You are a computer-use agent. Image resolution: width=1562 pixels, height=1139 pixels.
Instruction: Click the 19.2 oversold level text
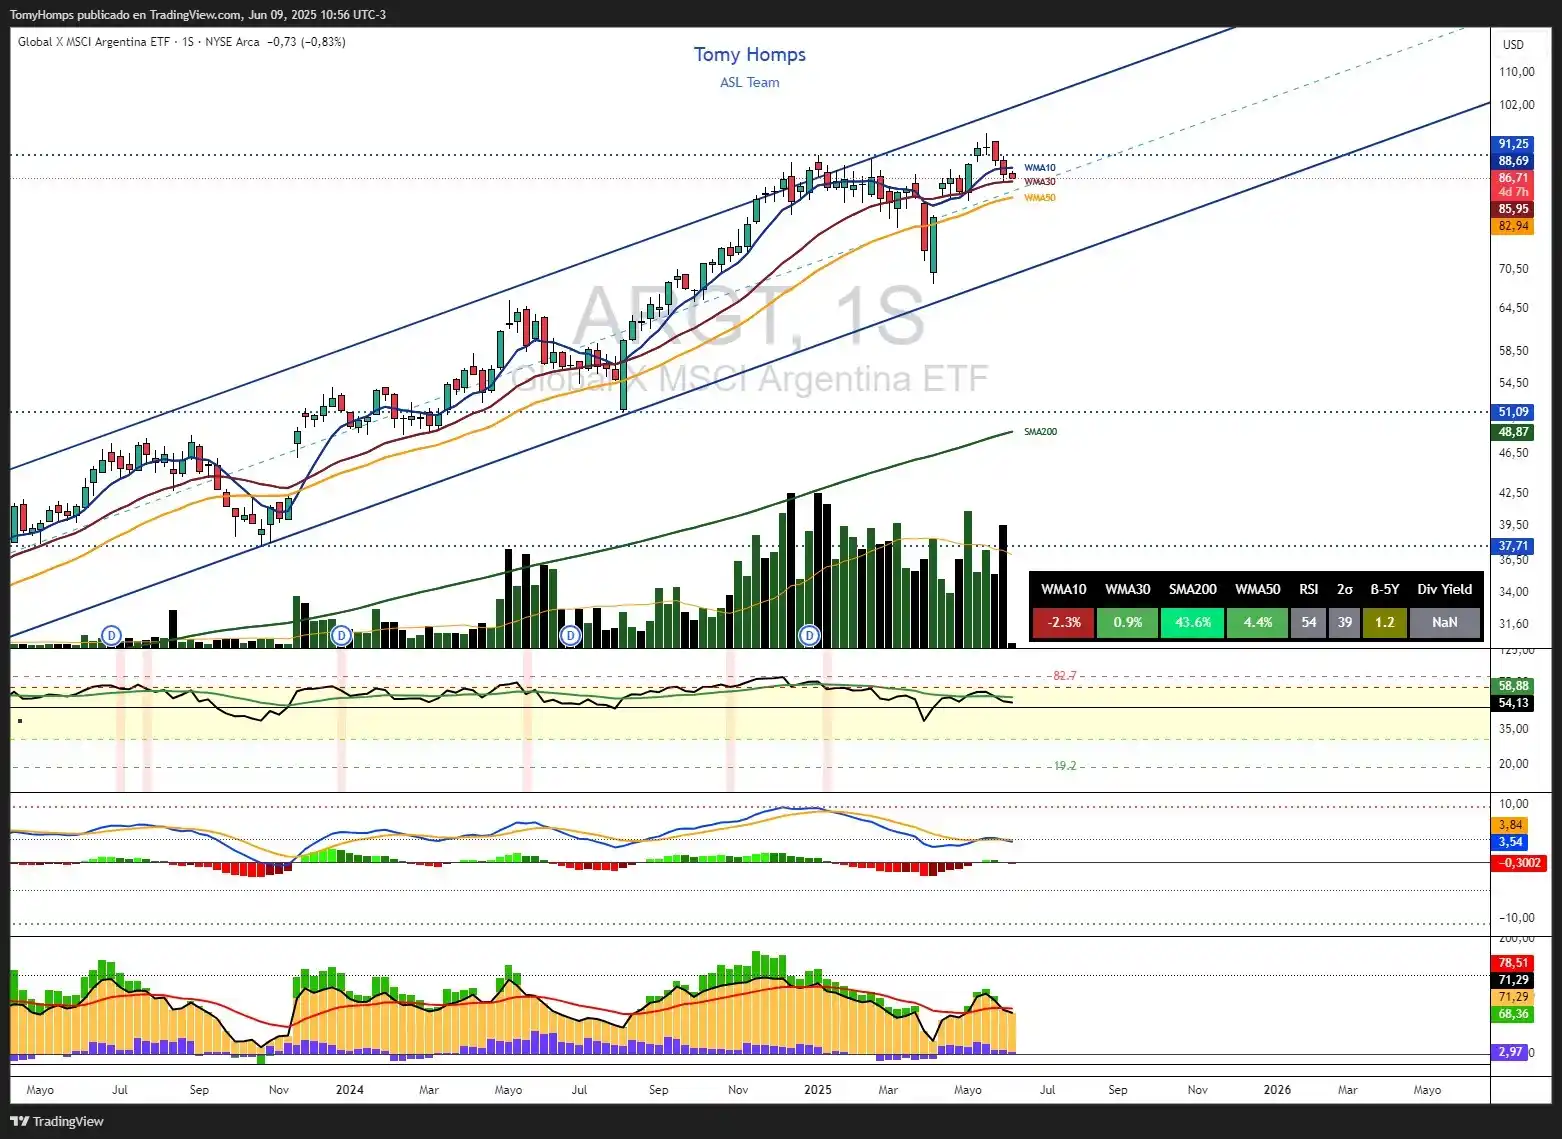click(1065, 766)
